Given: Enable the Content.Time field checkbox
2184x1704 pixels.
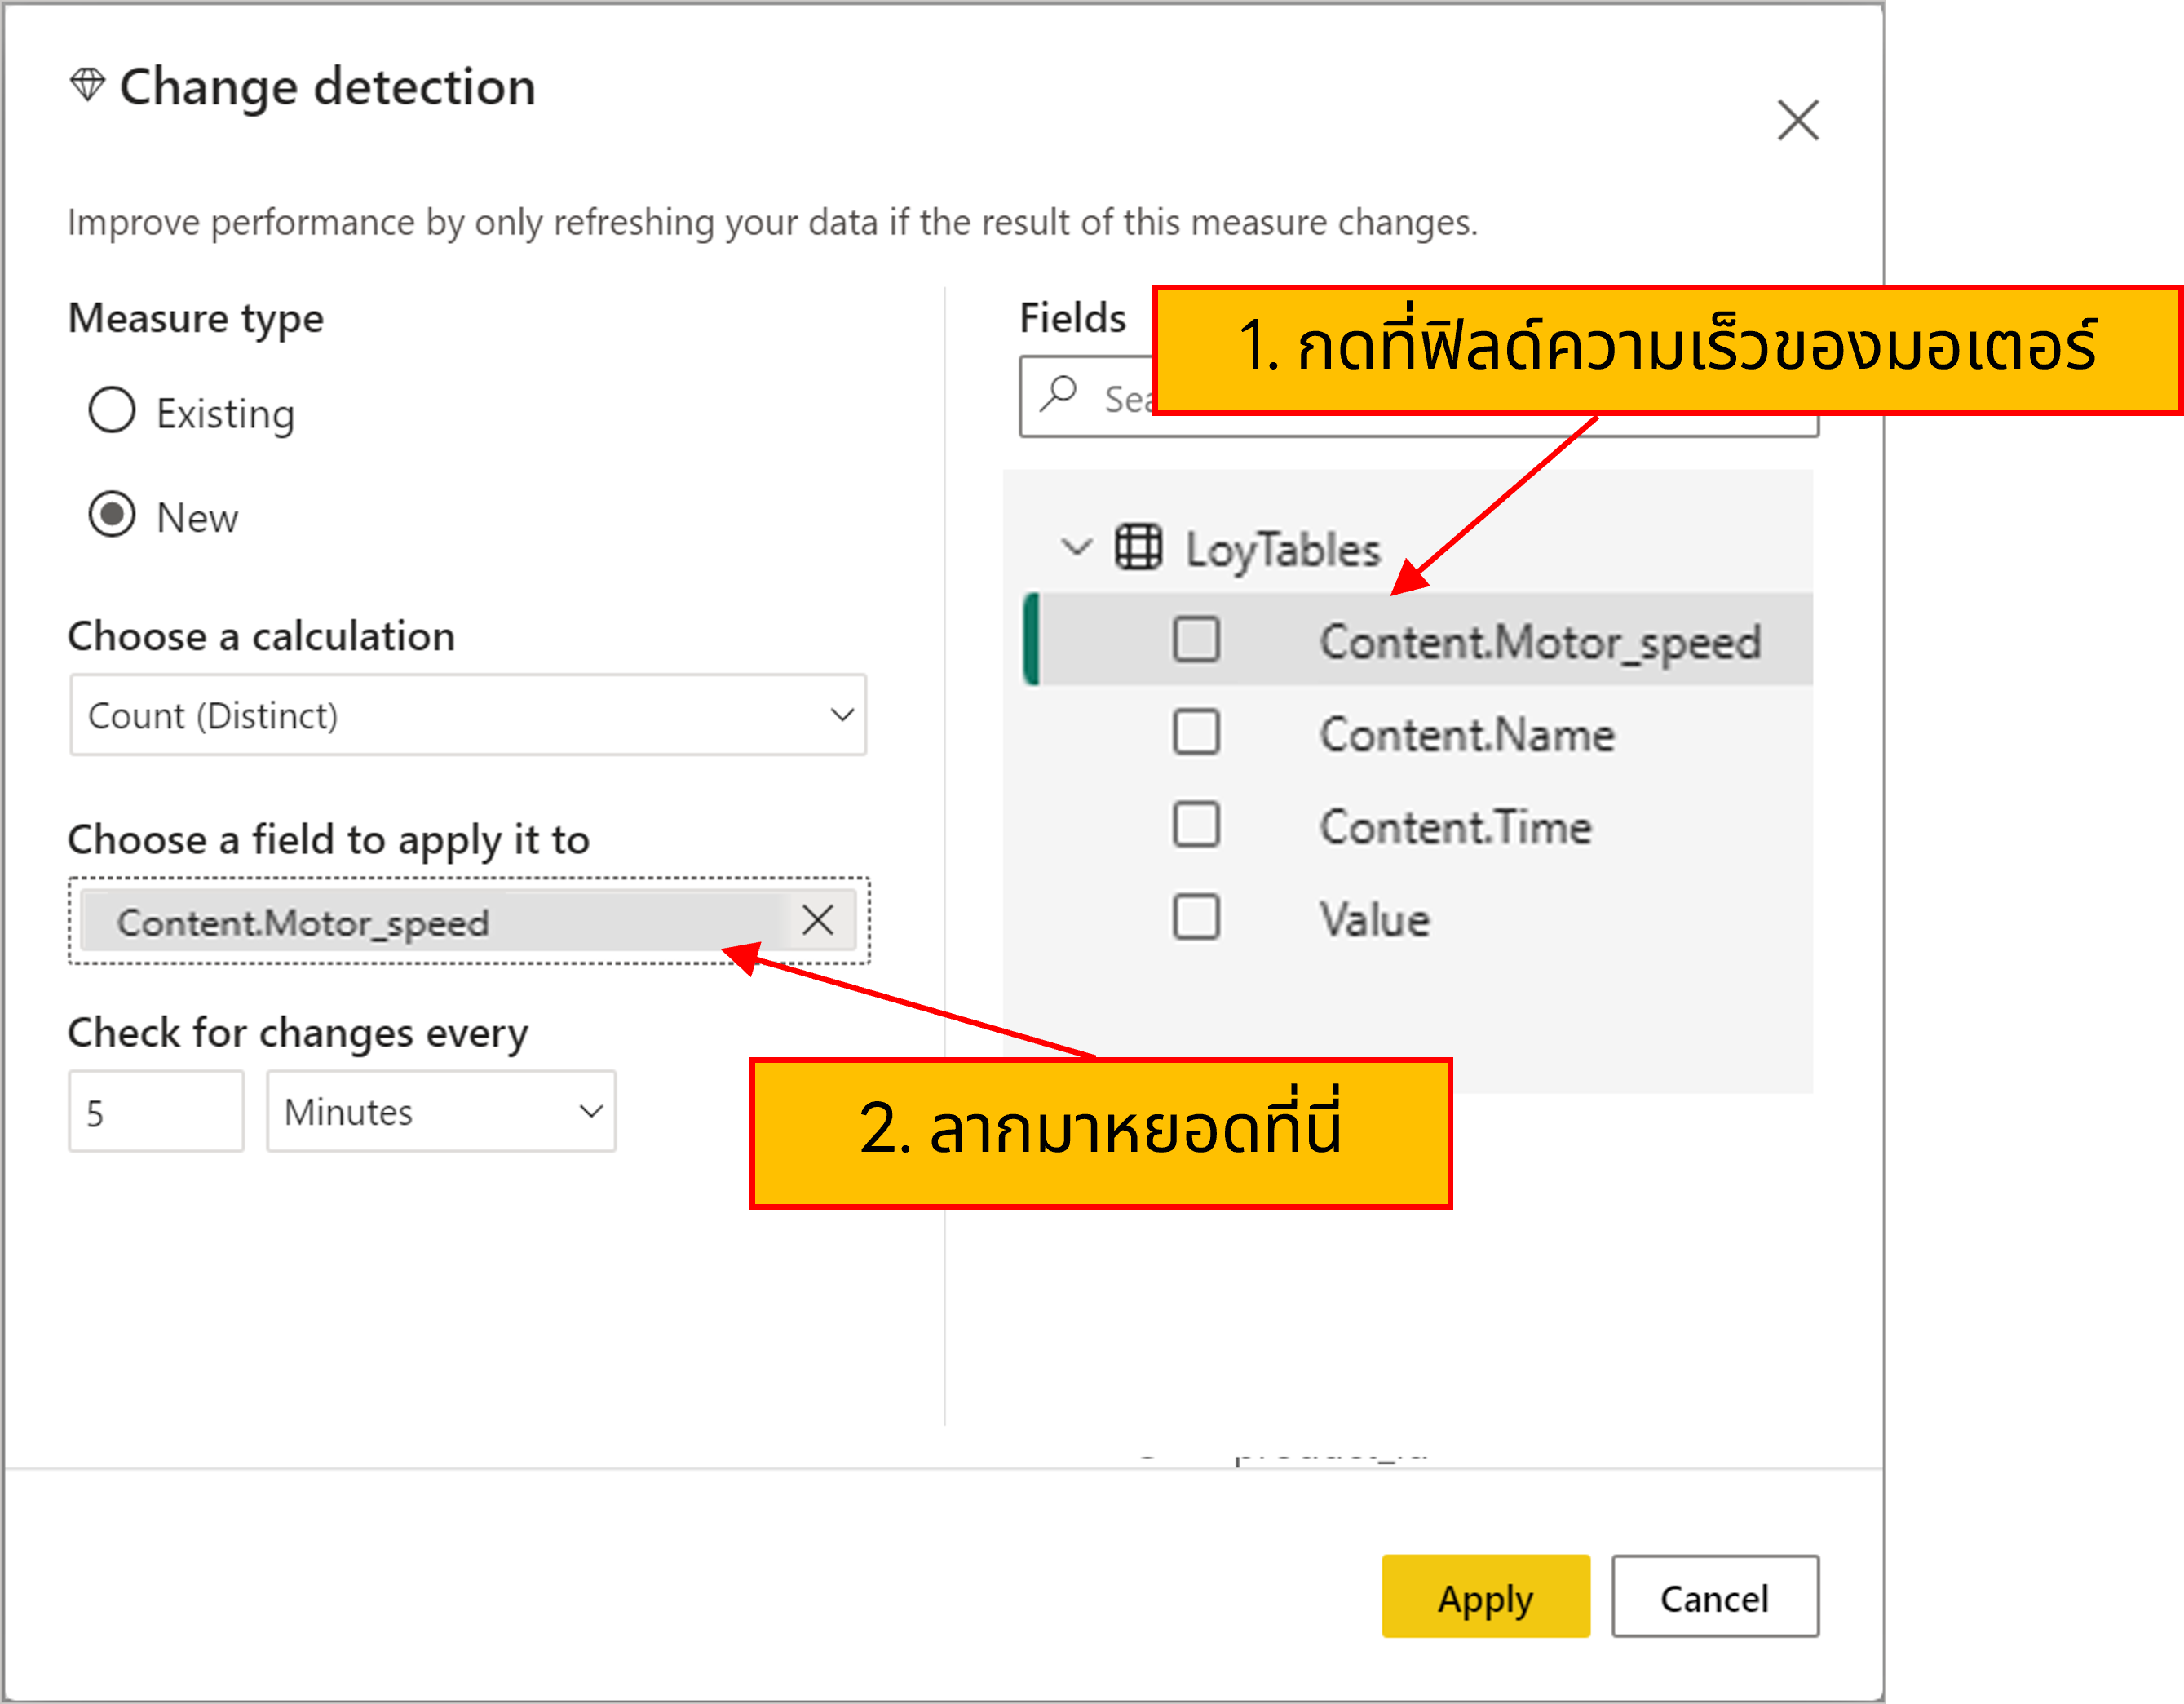Looking at the screenshot, I should (1196, 825).
